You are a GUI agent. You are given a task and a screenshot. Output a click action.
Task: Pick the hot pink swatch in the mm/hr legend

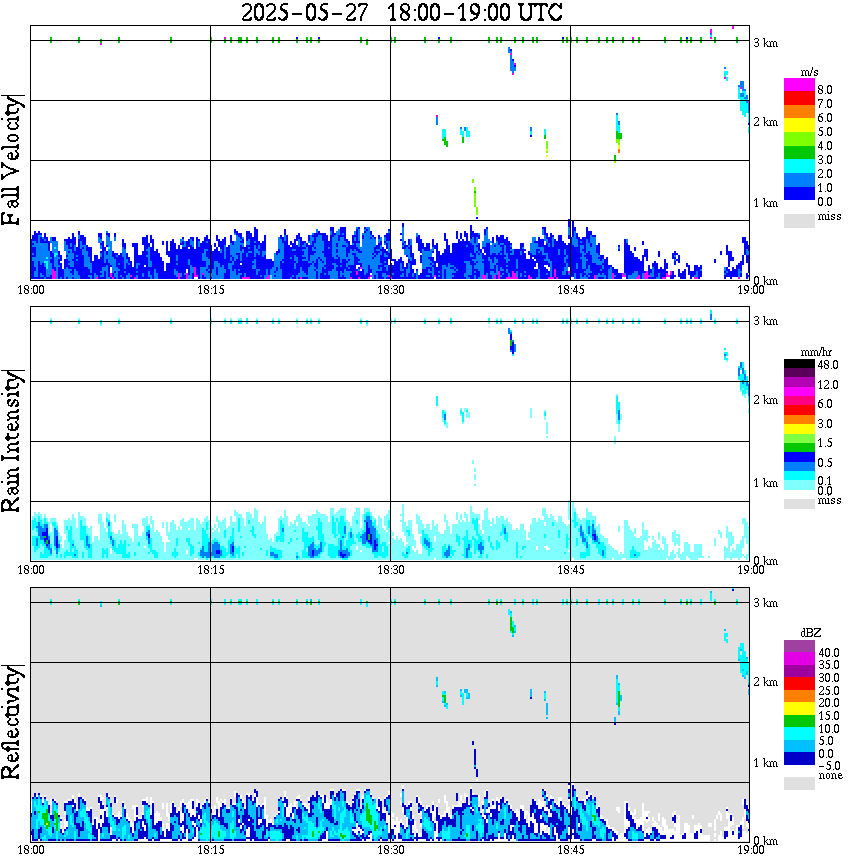click(799, 401)
